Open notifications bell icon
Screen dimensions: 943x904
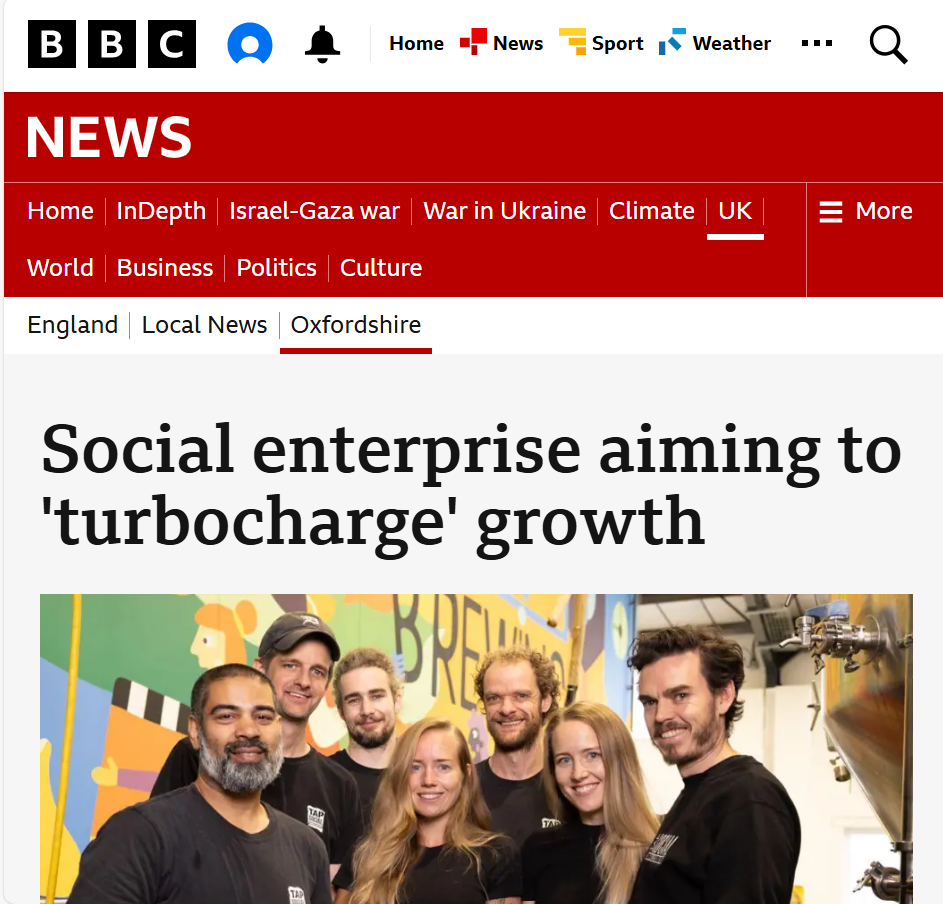coord(322,44)
